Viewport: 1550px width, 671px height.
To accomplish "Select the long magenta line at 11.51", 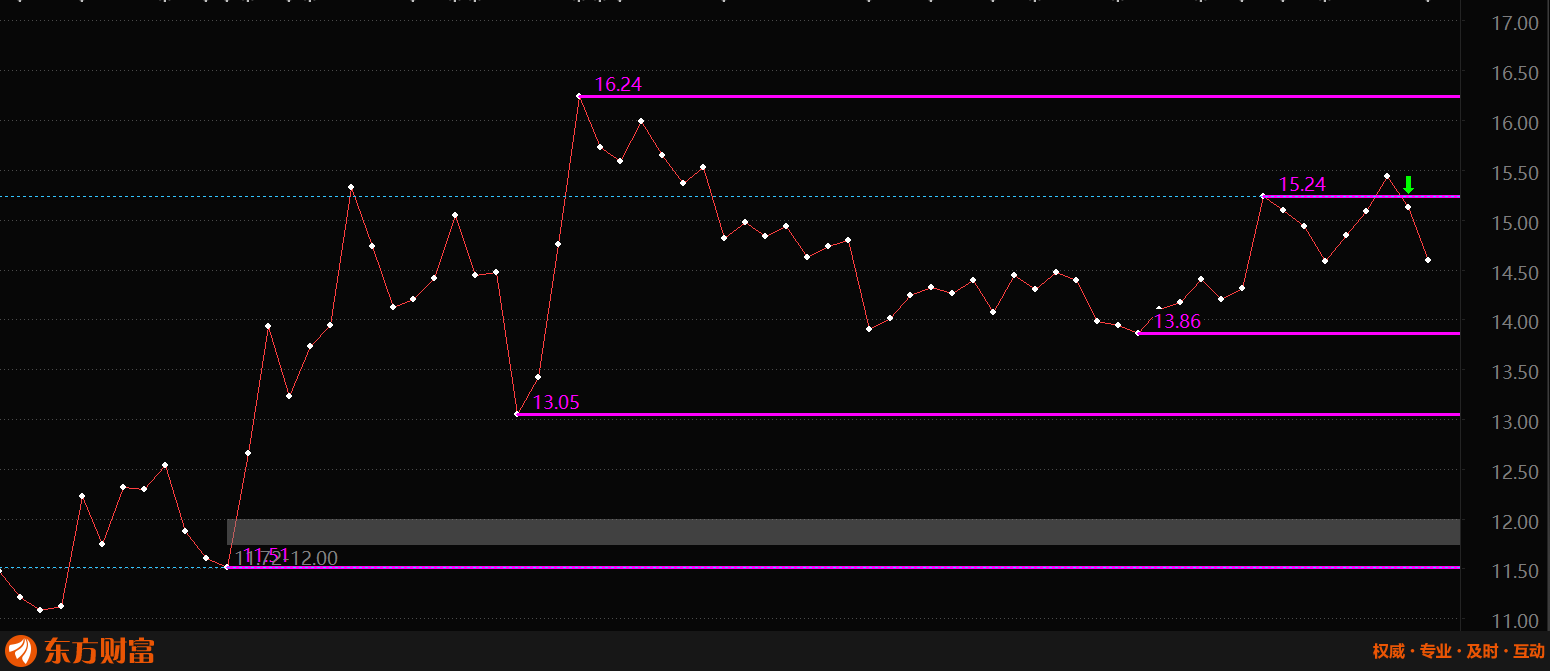I will pos(843,567).
